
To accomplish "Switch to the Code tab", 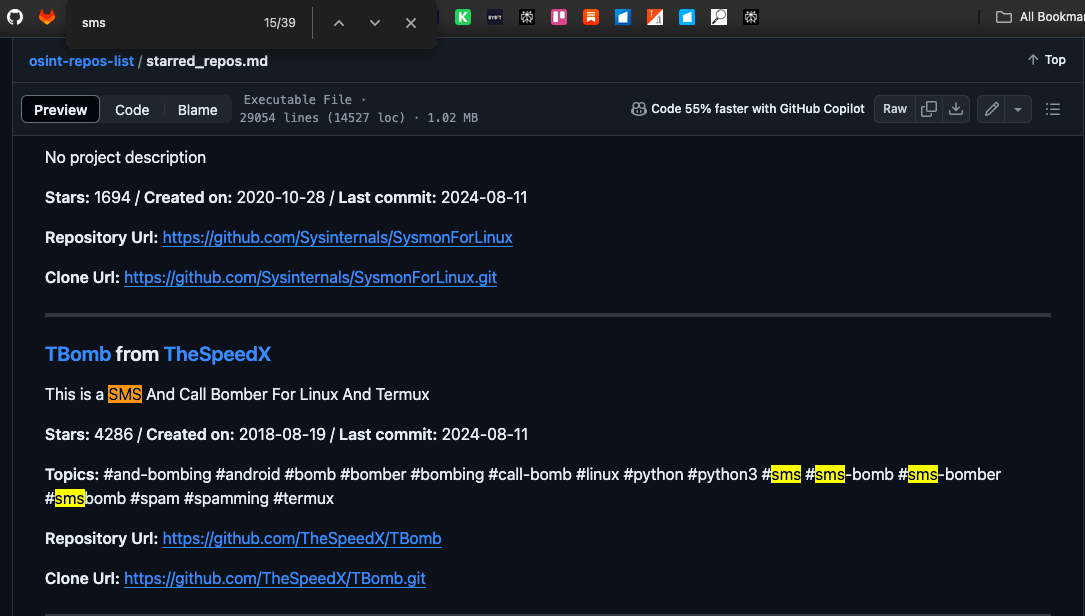I will 132,109.
